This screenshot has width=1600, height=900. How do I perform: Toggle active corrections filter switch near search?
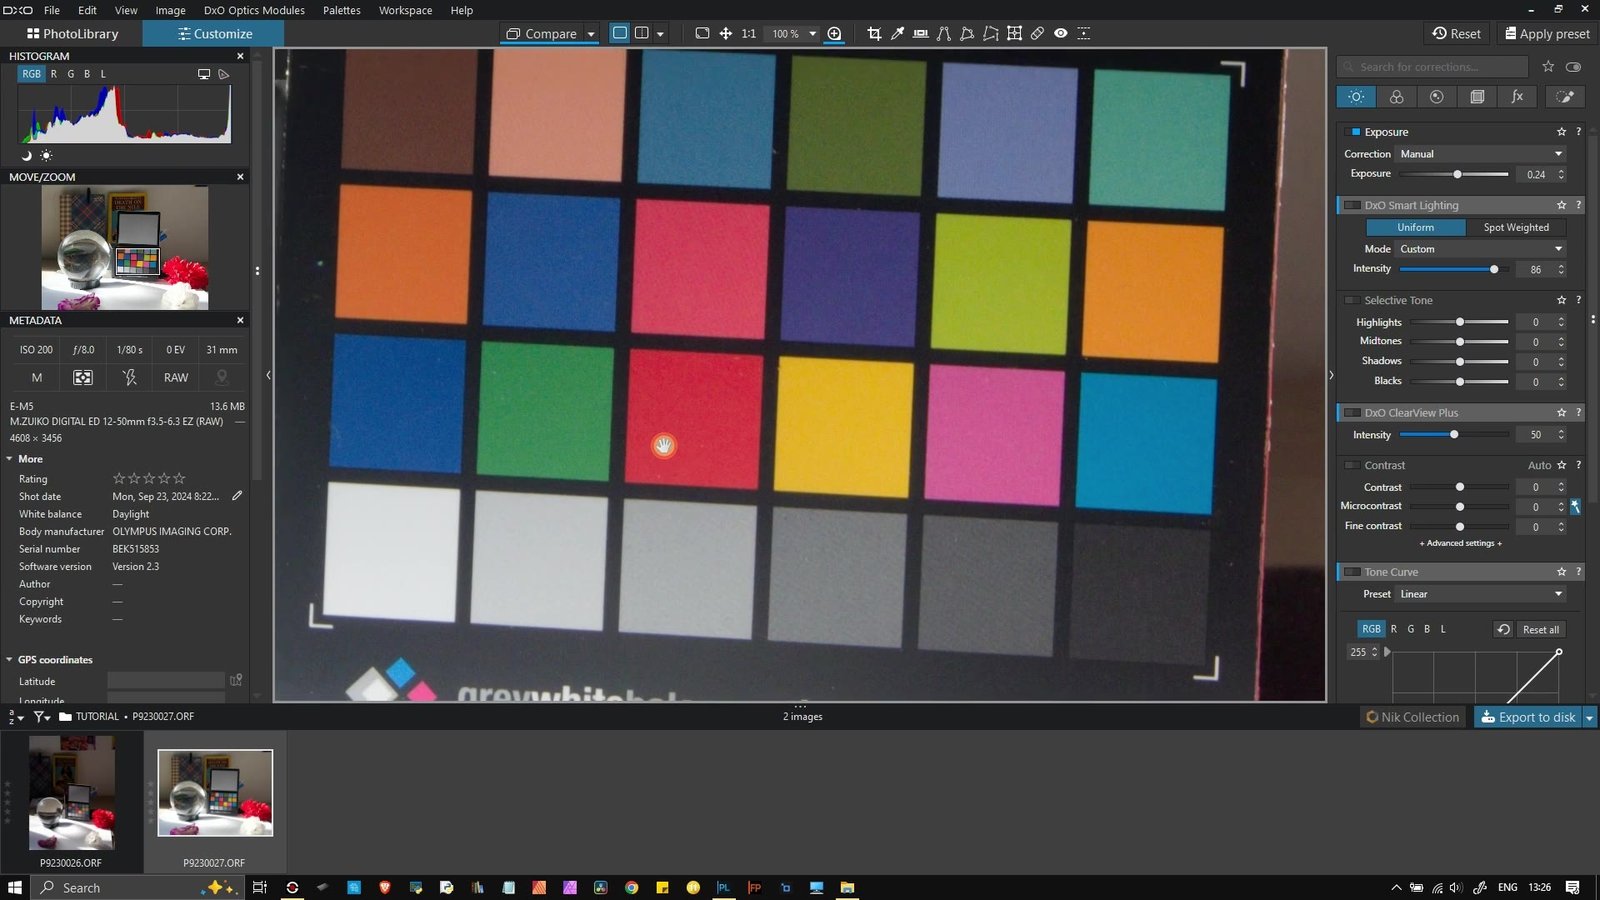coord(1573,67)
